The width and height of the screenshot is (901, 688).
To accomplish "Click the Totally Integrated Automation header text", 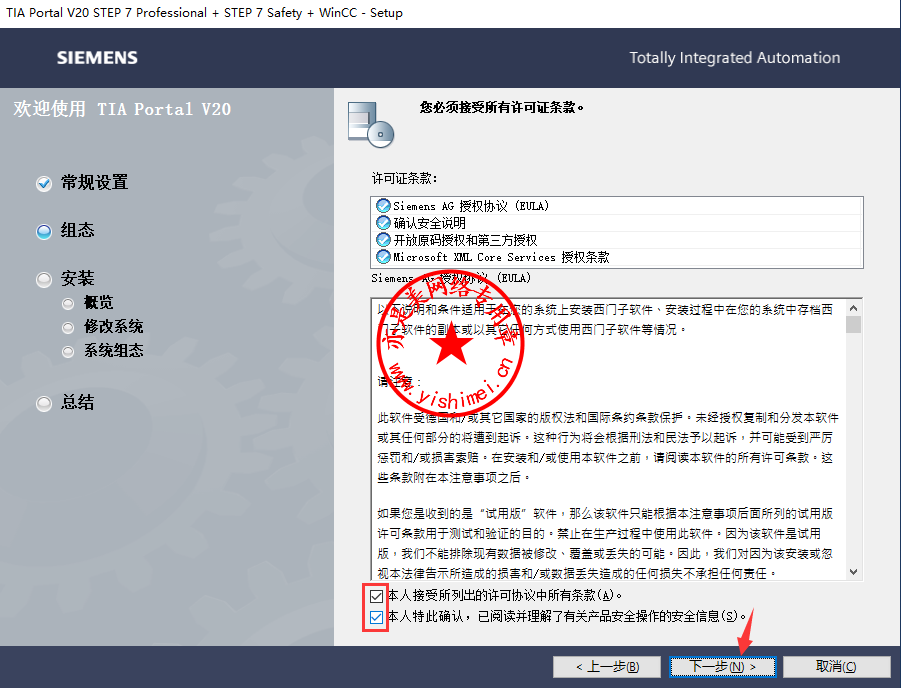I will (734, 58).
